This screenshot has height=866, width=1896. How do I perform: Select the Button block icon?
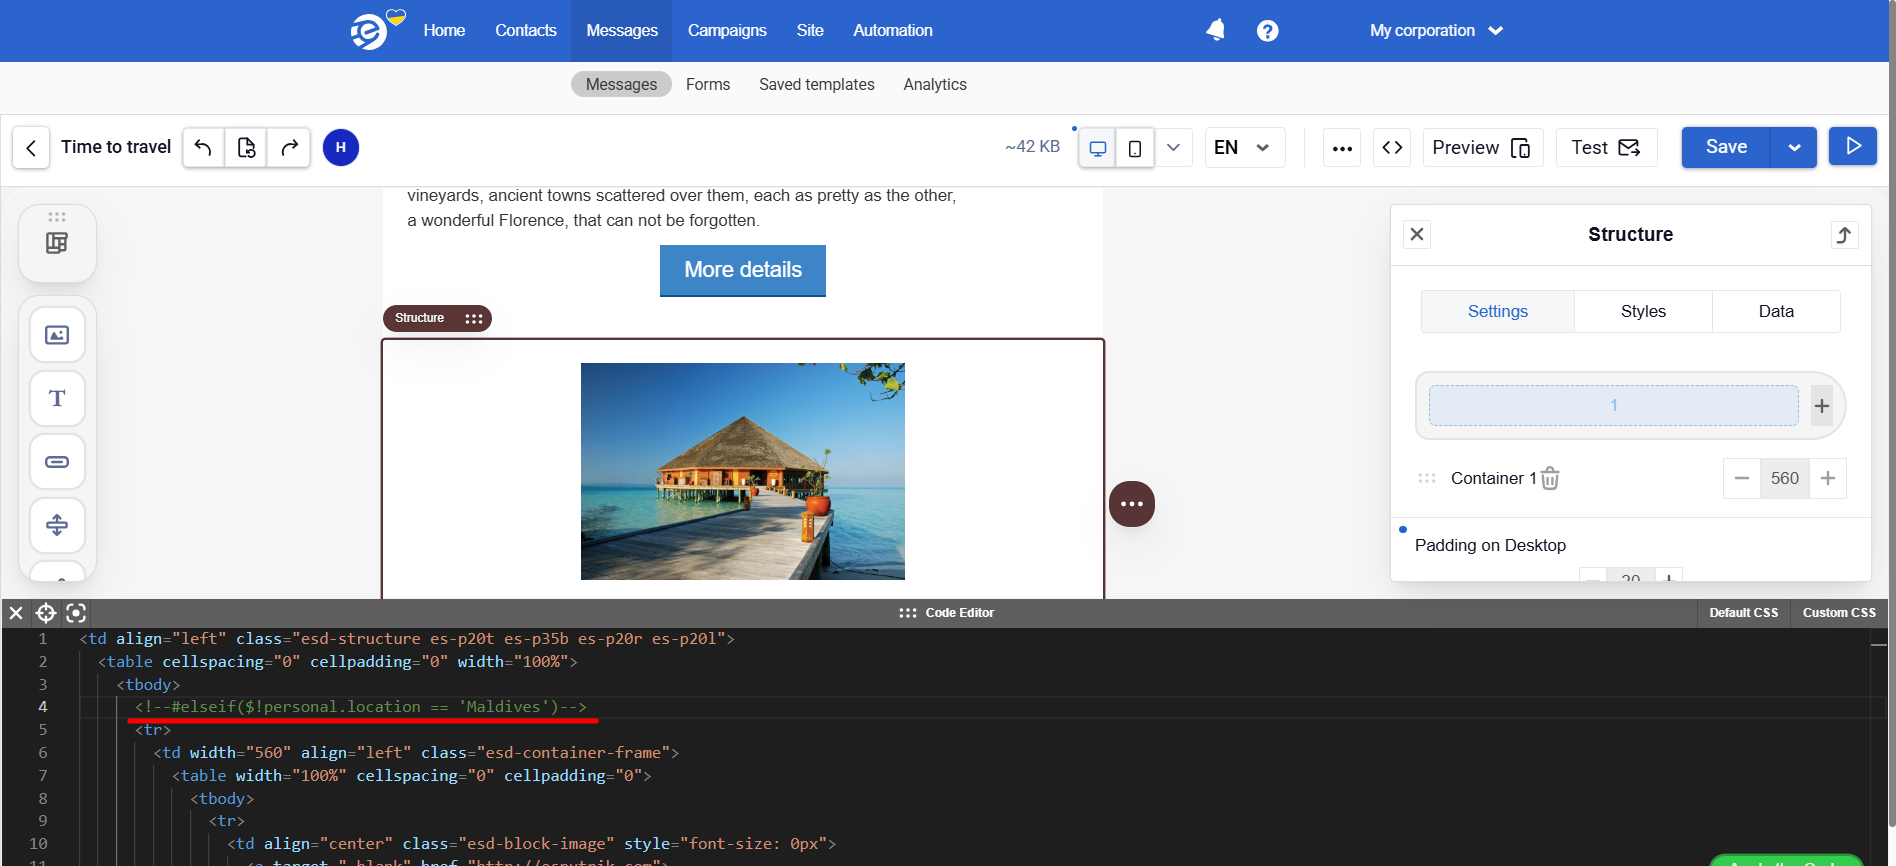57,462
